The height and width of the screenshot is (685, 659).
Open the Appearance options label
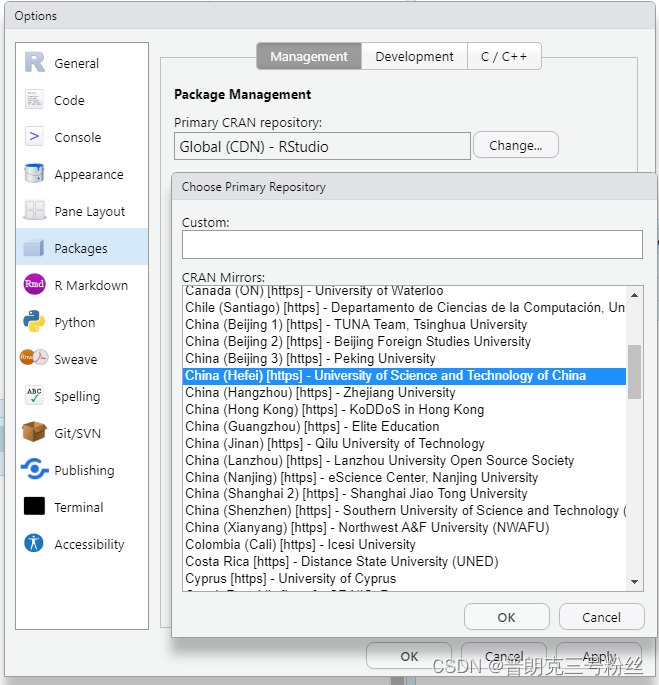[x=89, y=175]
